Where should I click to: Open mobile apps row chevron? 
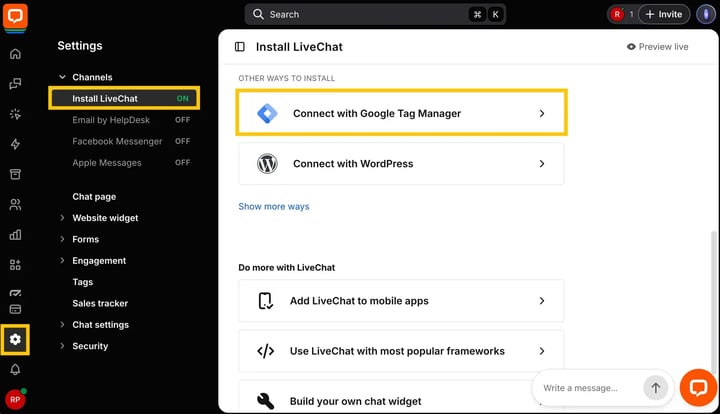point(542,301)
